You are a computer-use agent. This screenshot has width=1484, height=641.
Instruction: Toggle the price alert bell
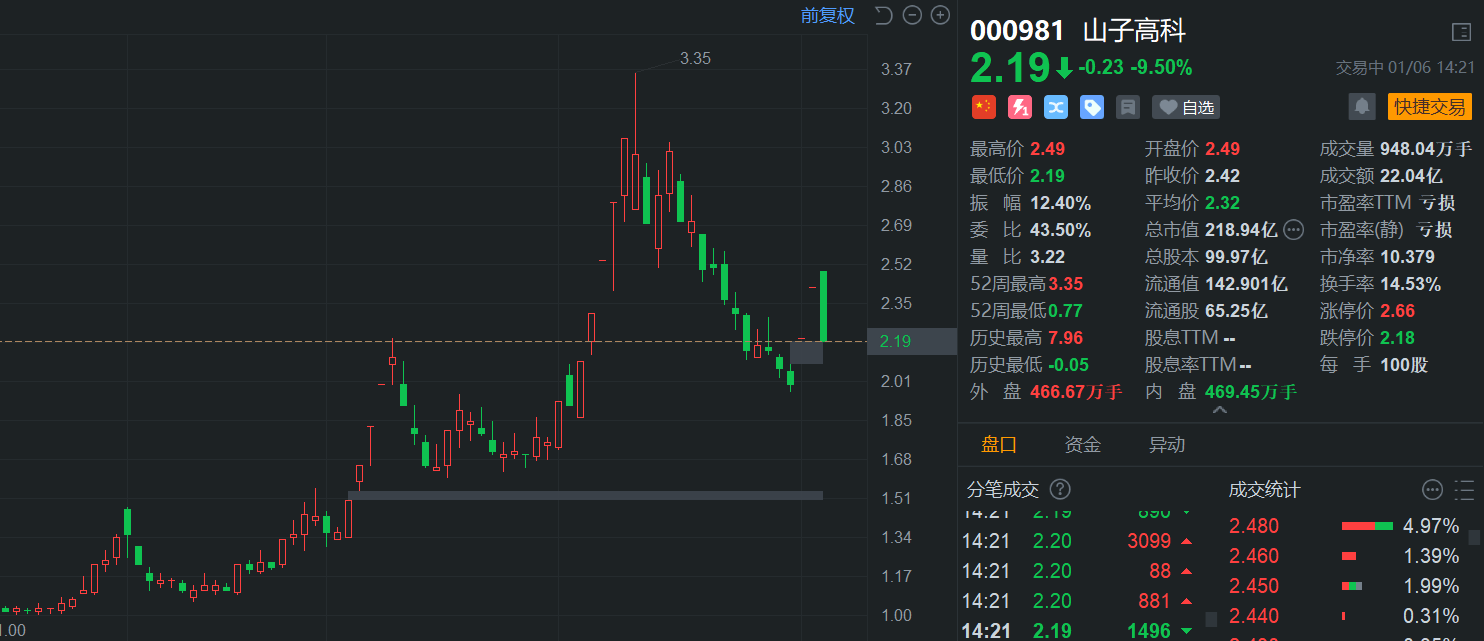coord(1361,107)
